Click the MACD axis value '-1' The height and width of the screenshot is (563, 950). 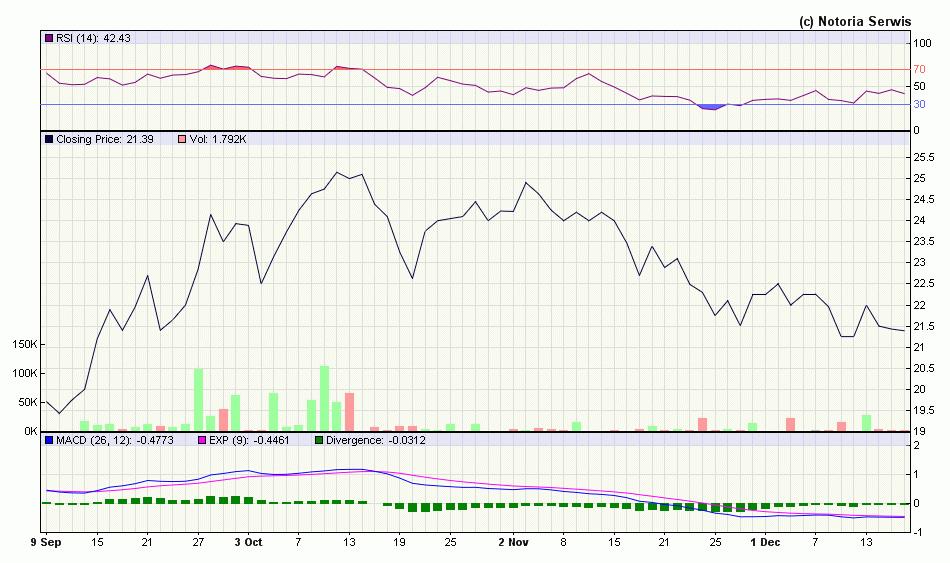[918, 532]
